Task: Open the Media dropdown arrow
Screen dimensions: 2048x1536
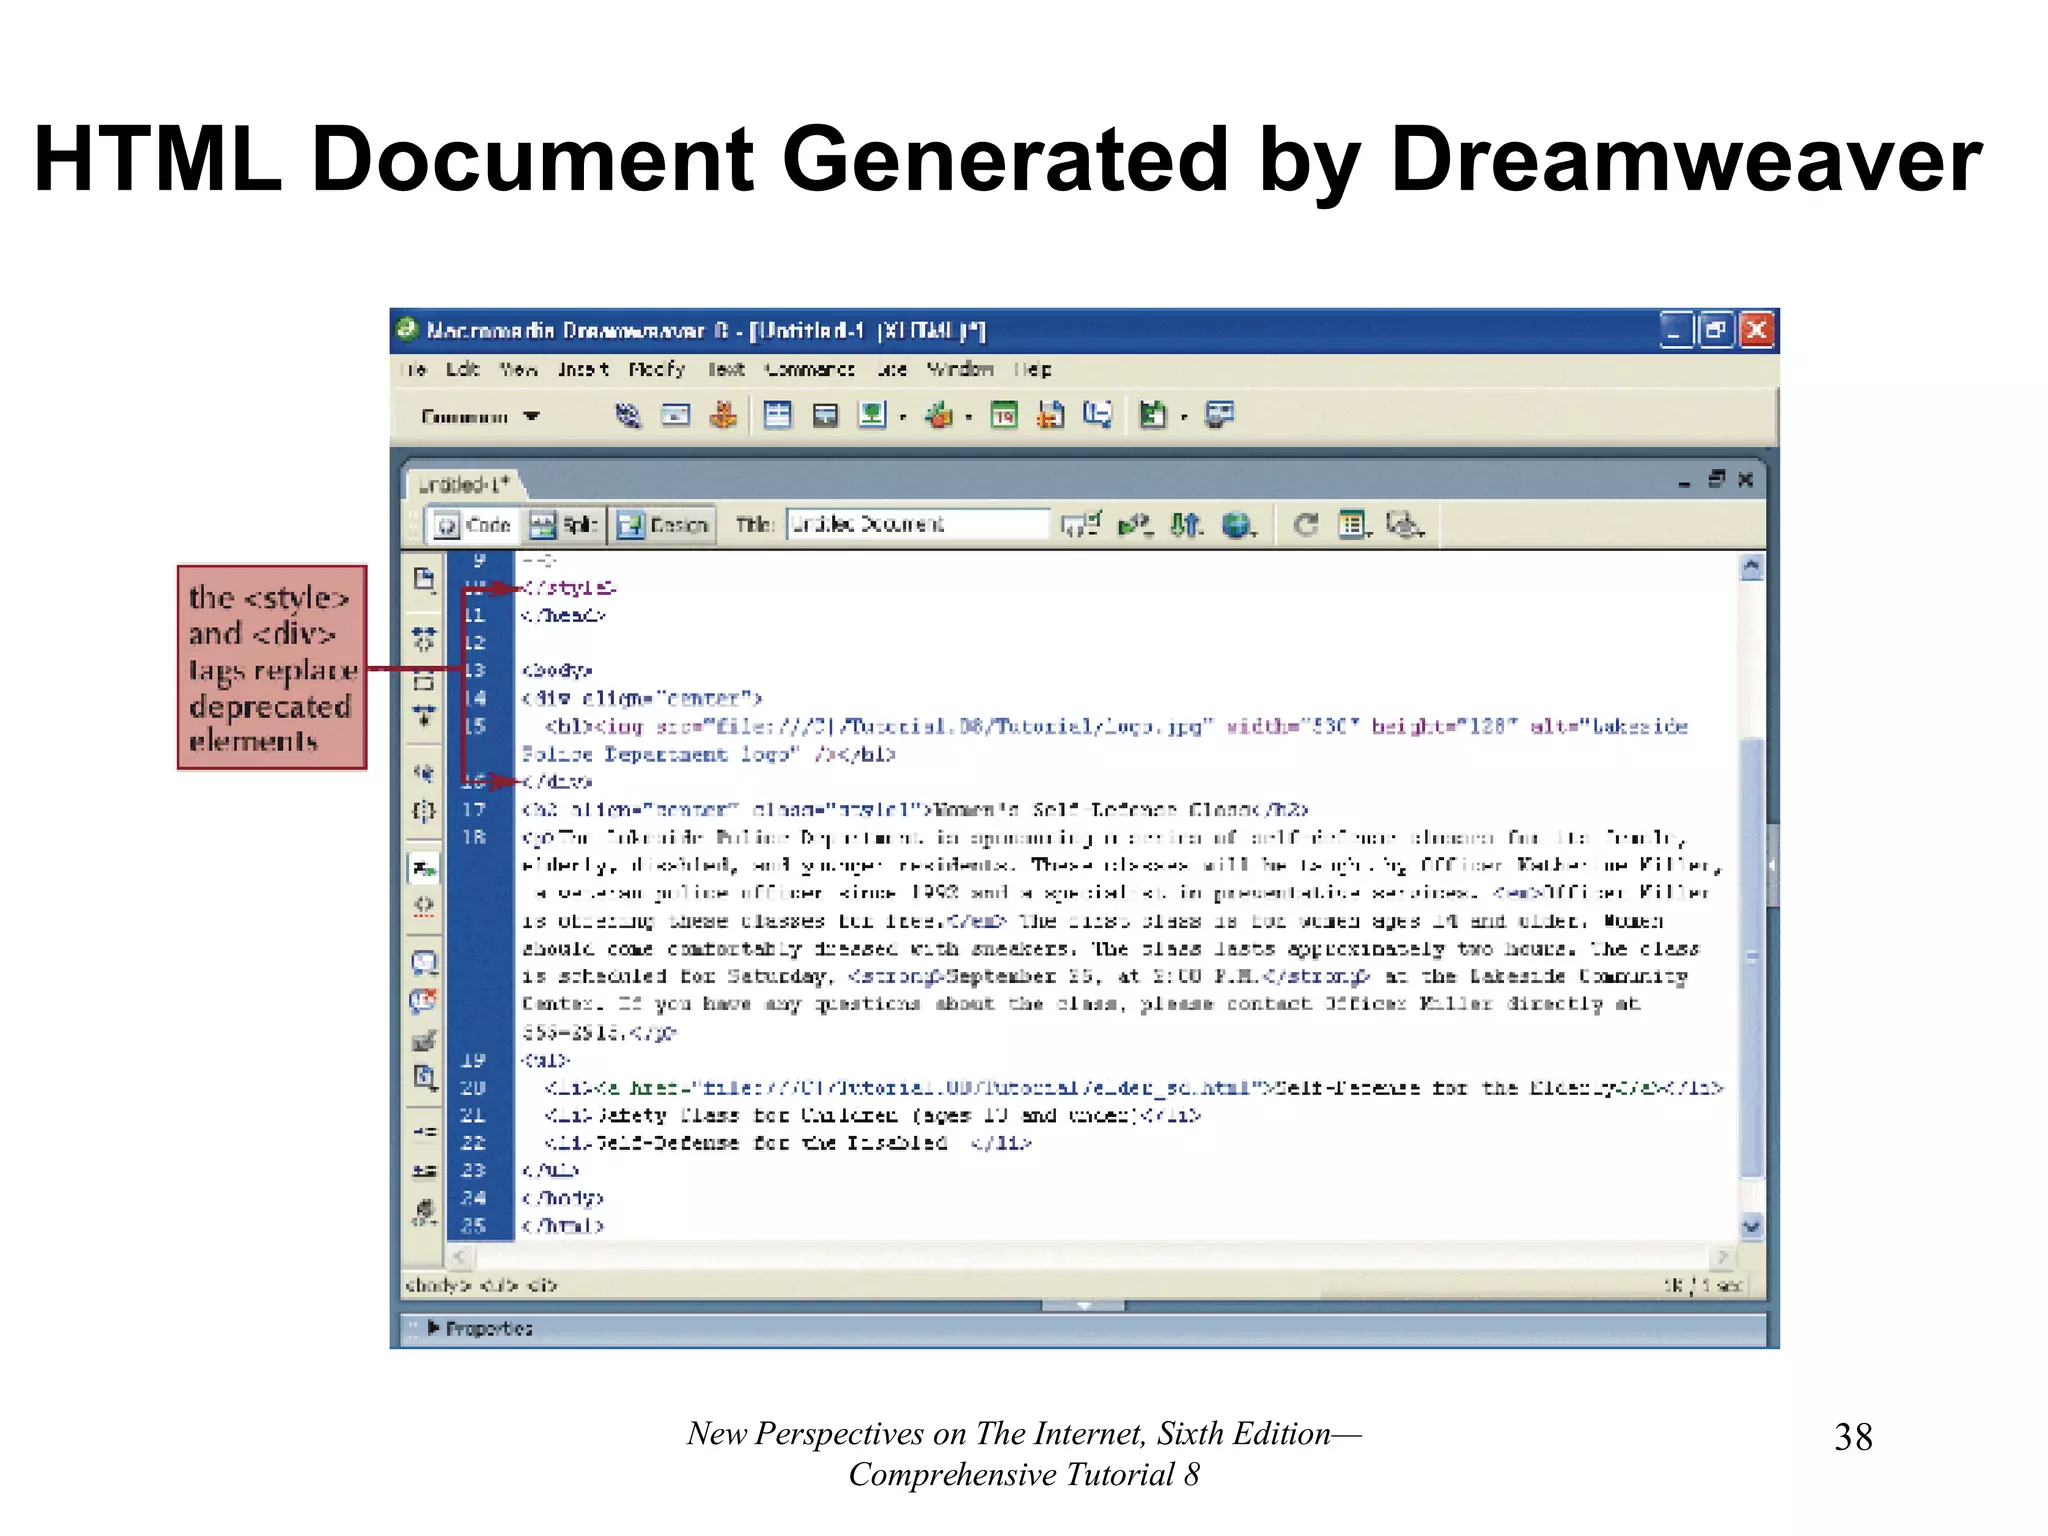Action: coord(968,418)
